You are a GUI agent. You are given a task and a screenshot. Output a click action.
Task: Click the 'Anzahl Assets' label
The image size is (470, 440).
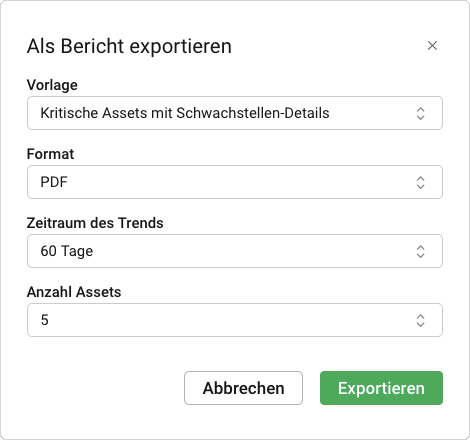74,292
